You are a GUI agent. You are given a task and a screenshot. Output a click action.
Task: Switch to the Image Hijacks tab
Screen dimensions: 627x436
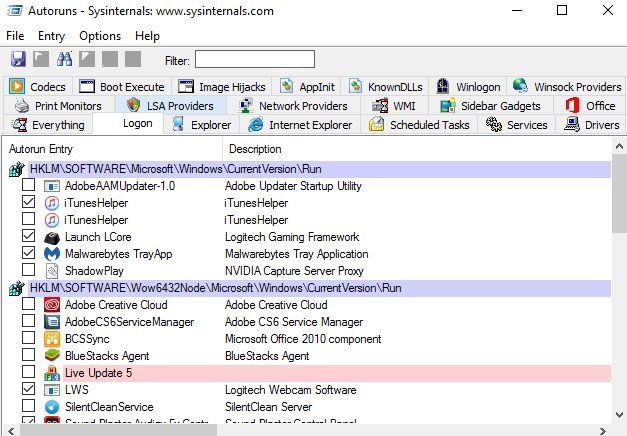[222, 87]
